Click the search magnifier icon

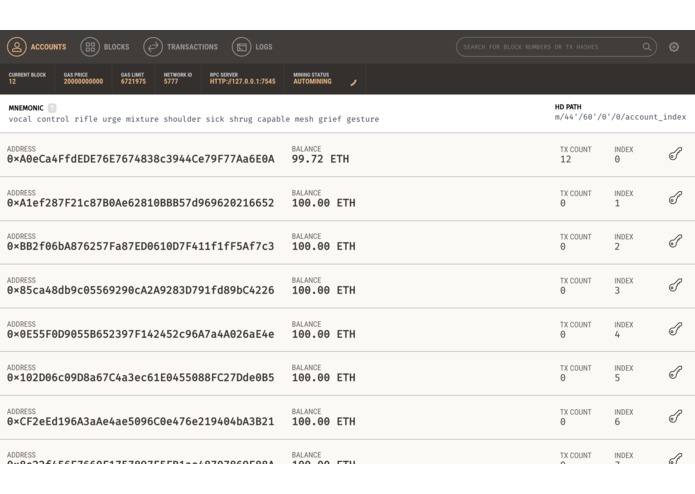click(x=647, y=47)
